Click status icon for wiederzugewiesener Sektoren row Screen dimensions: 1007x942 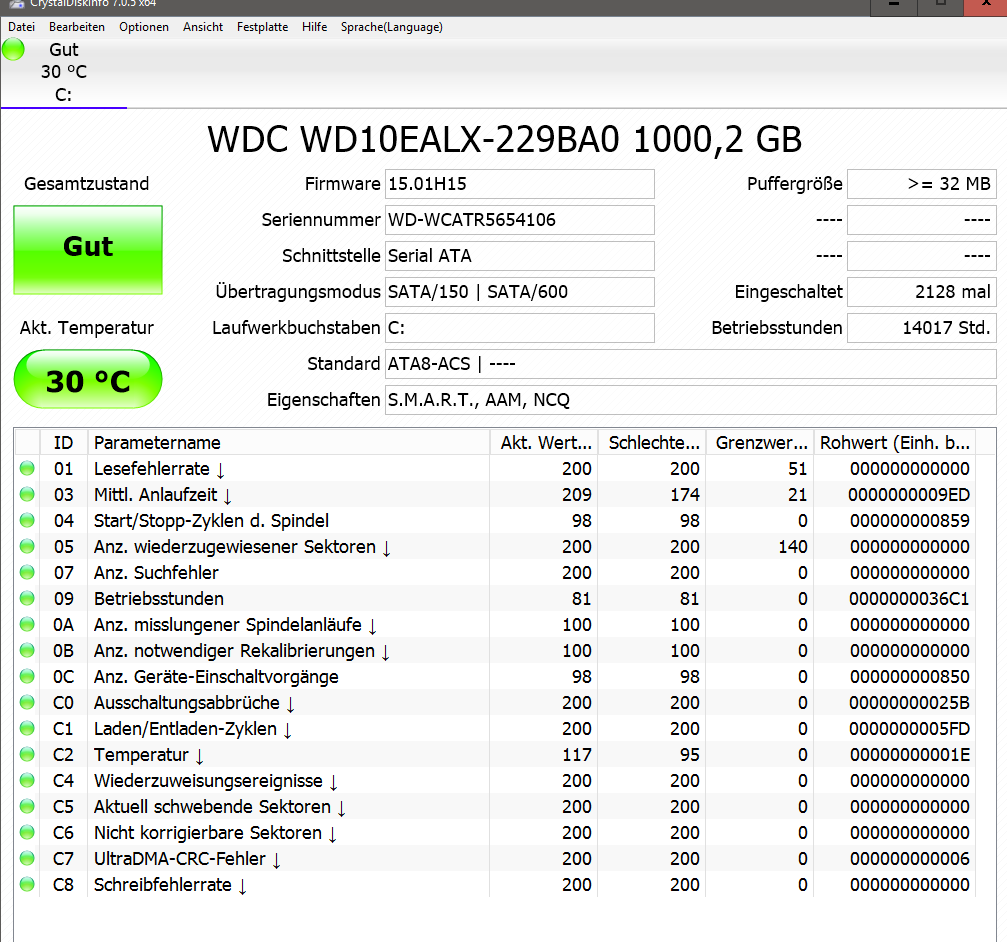(27, 546)
